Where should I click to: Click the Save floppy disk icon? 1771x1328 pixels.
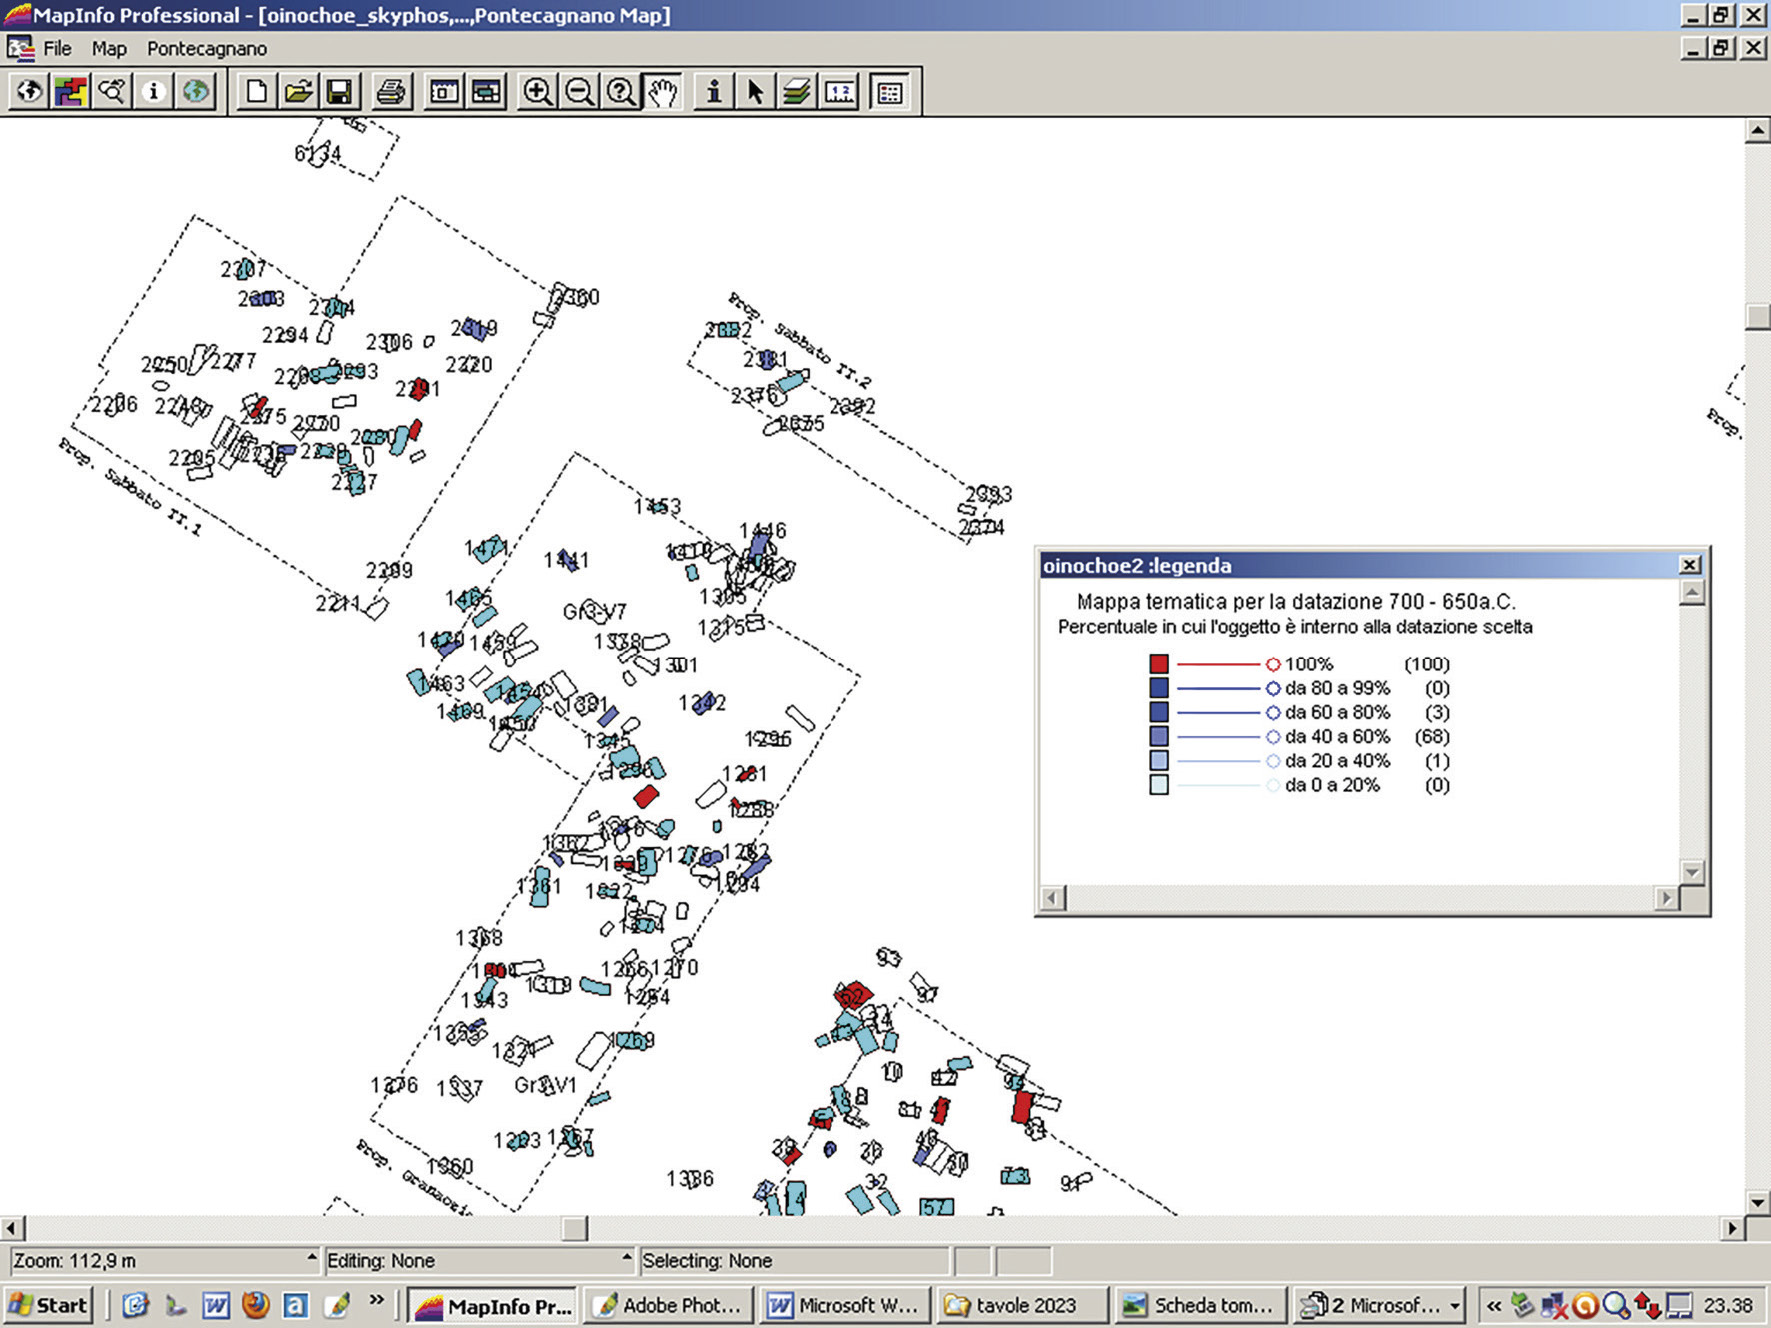tap(340, 92)
